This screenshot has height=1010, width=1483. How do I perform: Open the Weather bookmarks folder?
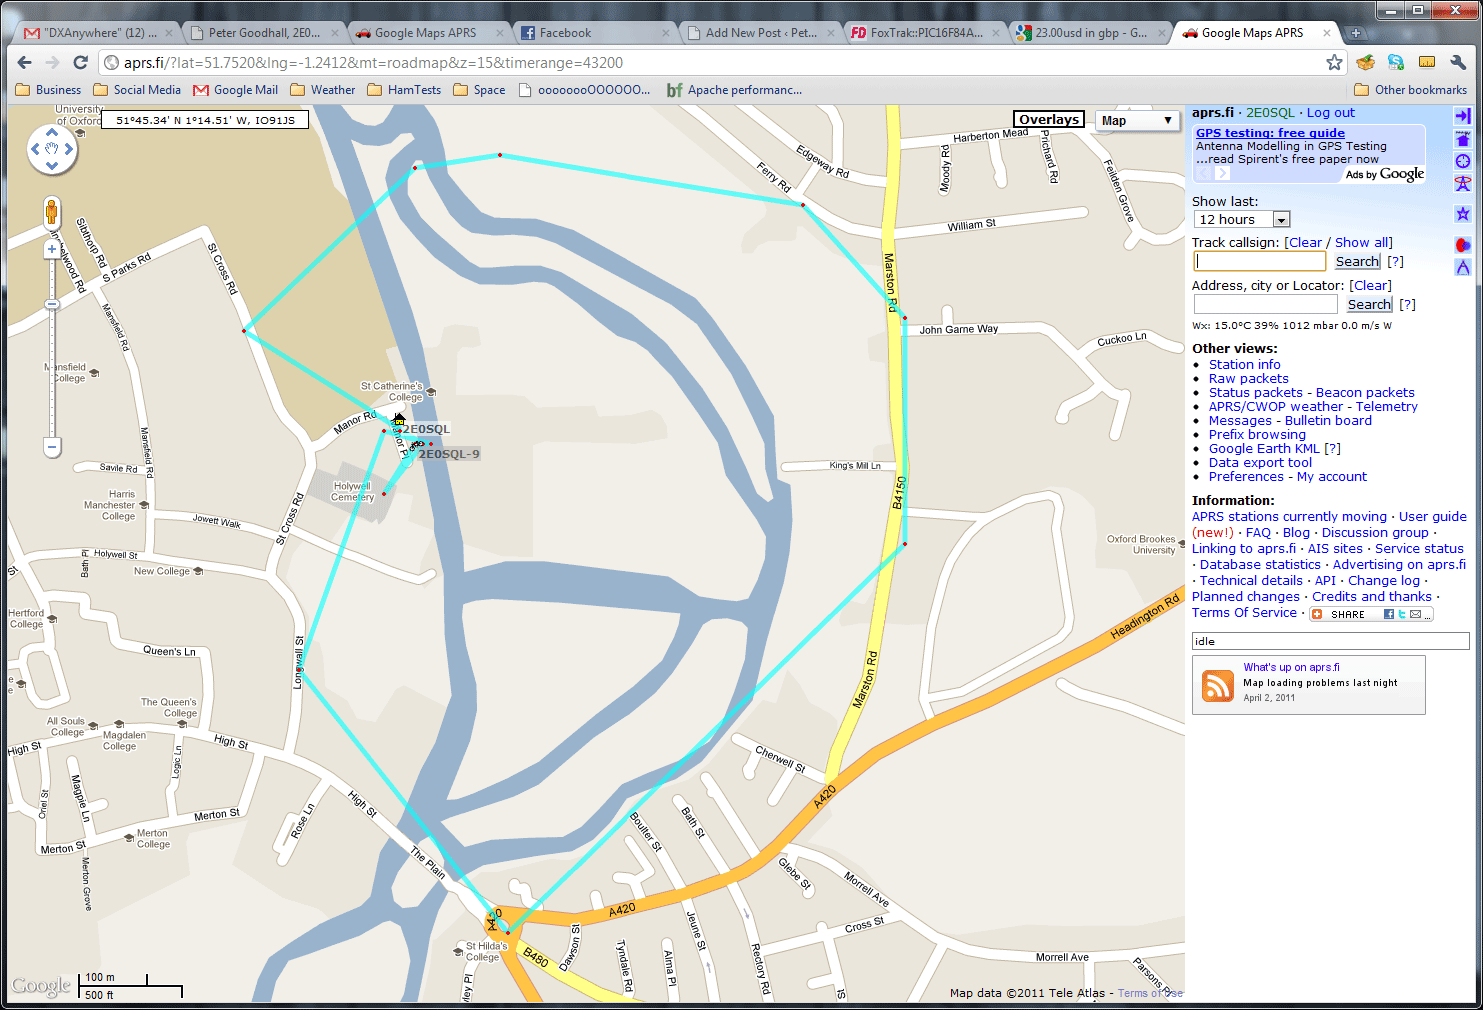[323, 90]
